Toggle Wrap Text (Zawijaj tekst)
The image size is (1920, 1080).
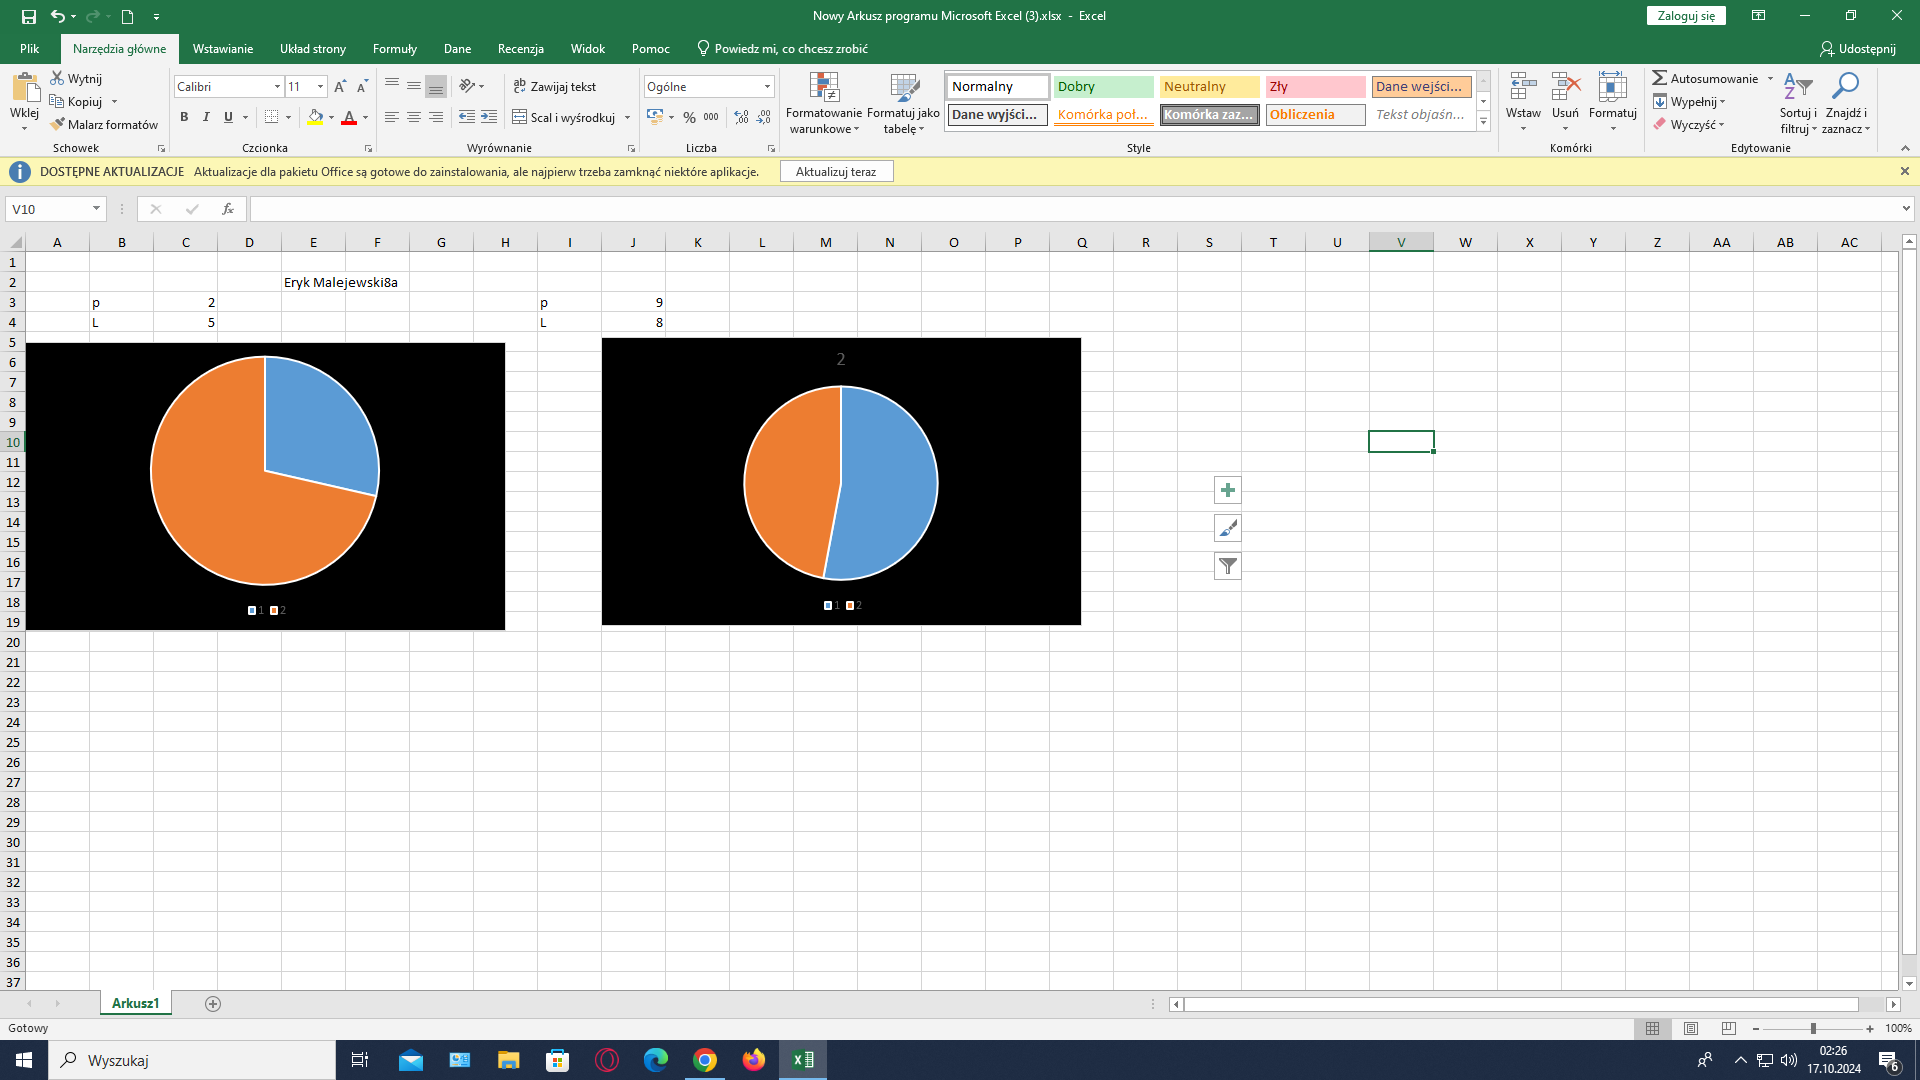point(554,87)
